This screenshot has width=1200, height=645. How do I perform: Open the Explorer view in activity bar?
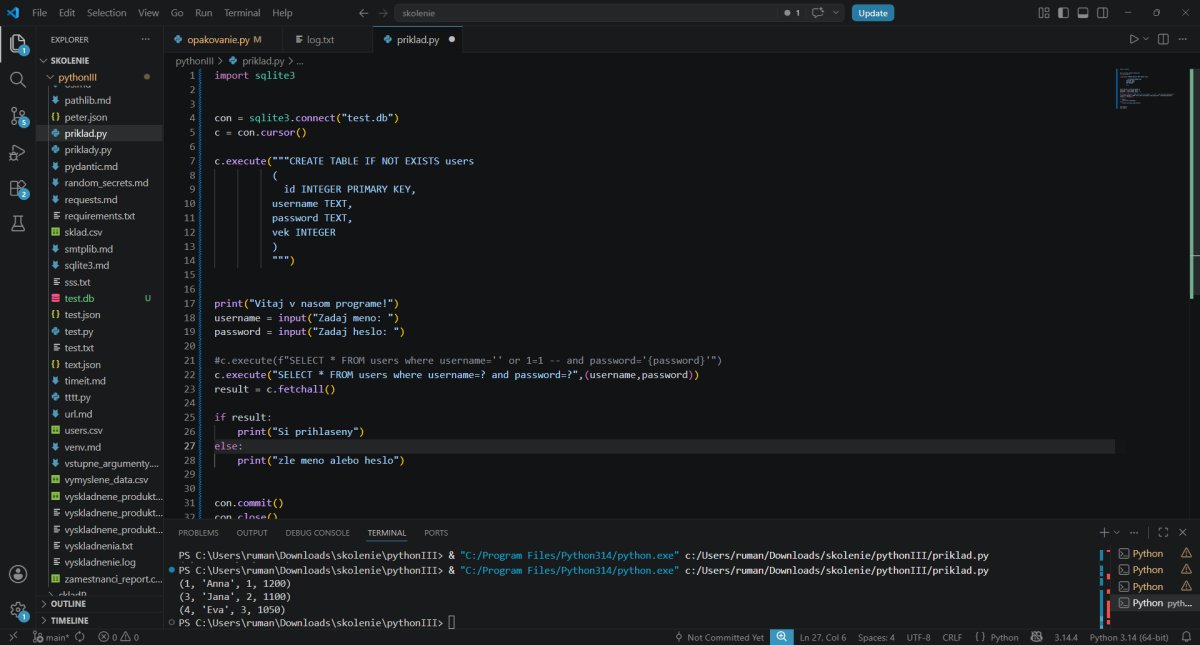tap(17, 44)
